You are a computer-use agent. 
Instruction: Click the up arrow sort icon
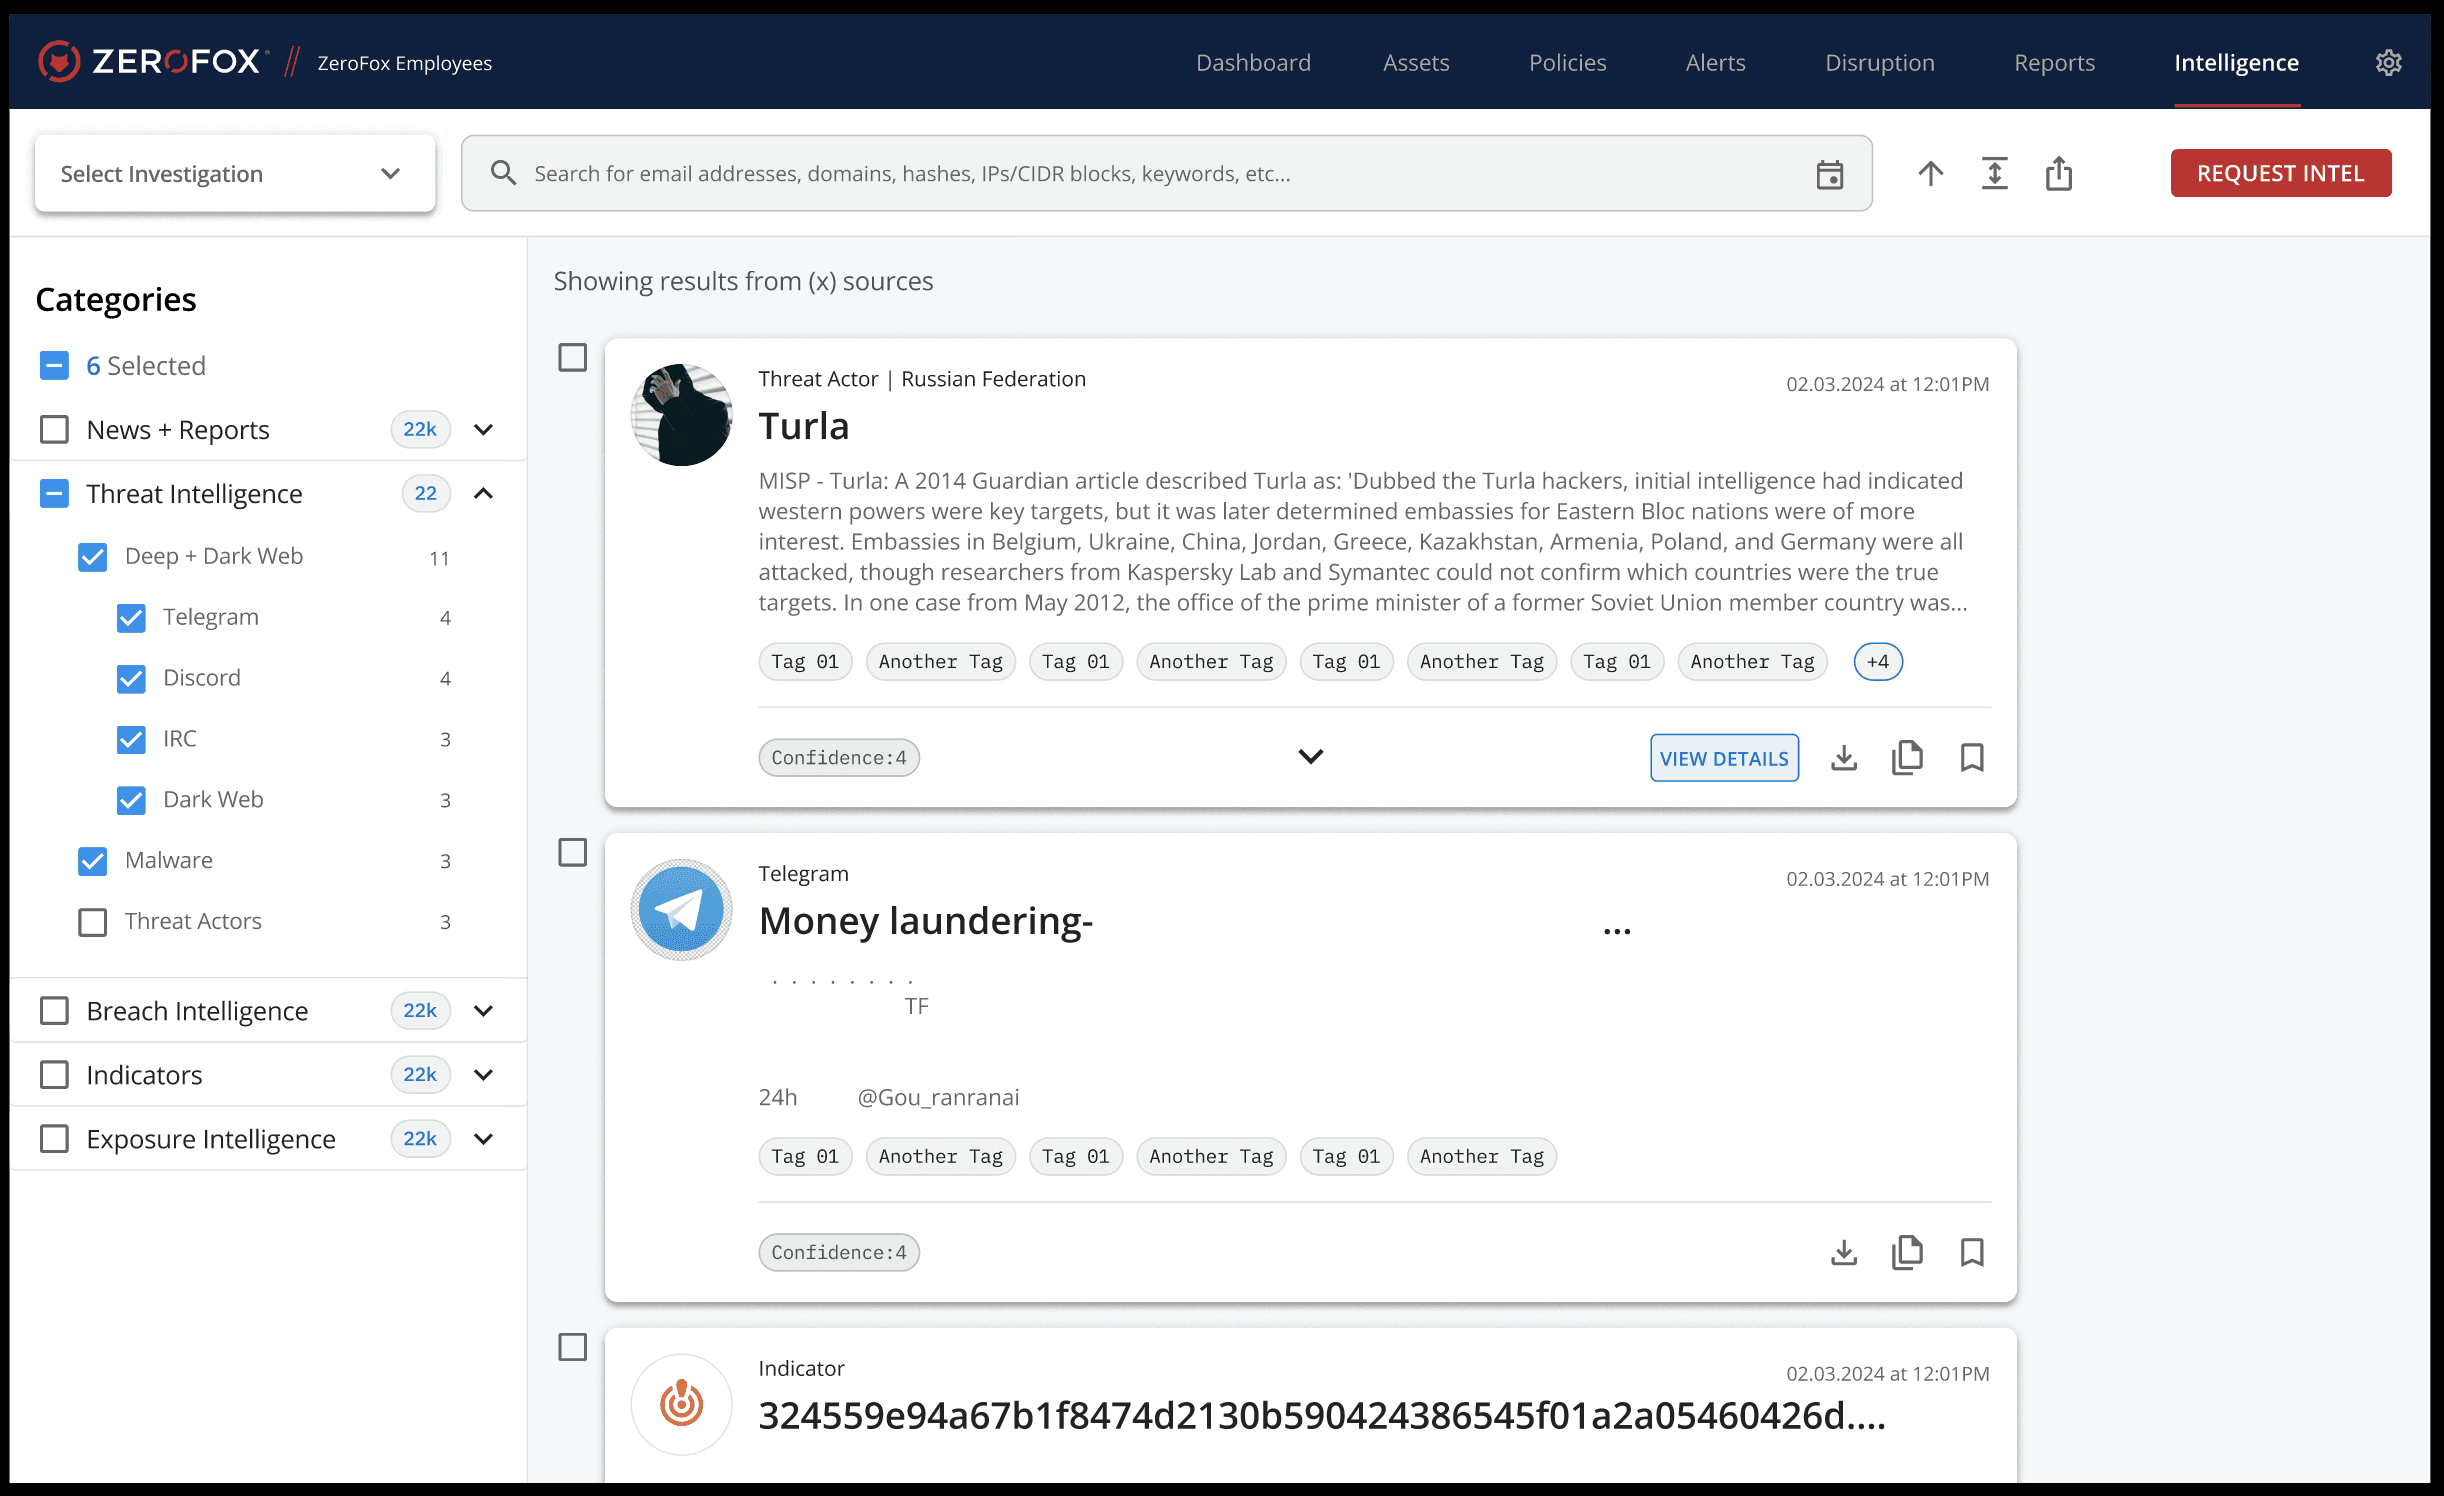(x=1930, y=174)
